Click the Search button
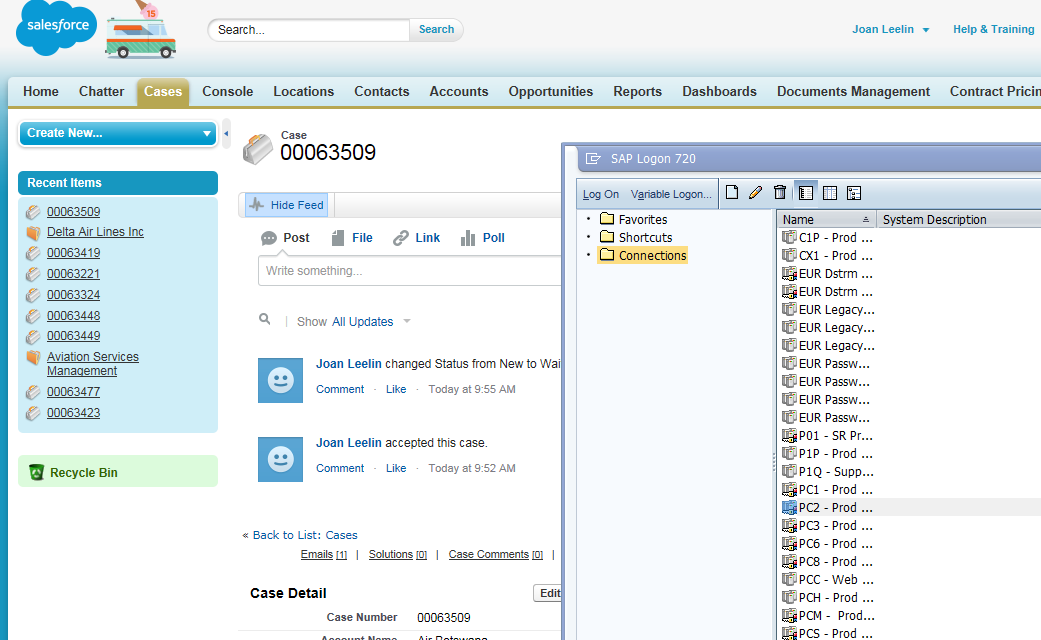1041x640 pixels. (x=436, y=29)
